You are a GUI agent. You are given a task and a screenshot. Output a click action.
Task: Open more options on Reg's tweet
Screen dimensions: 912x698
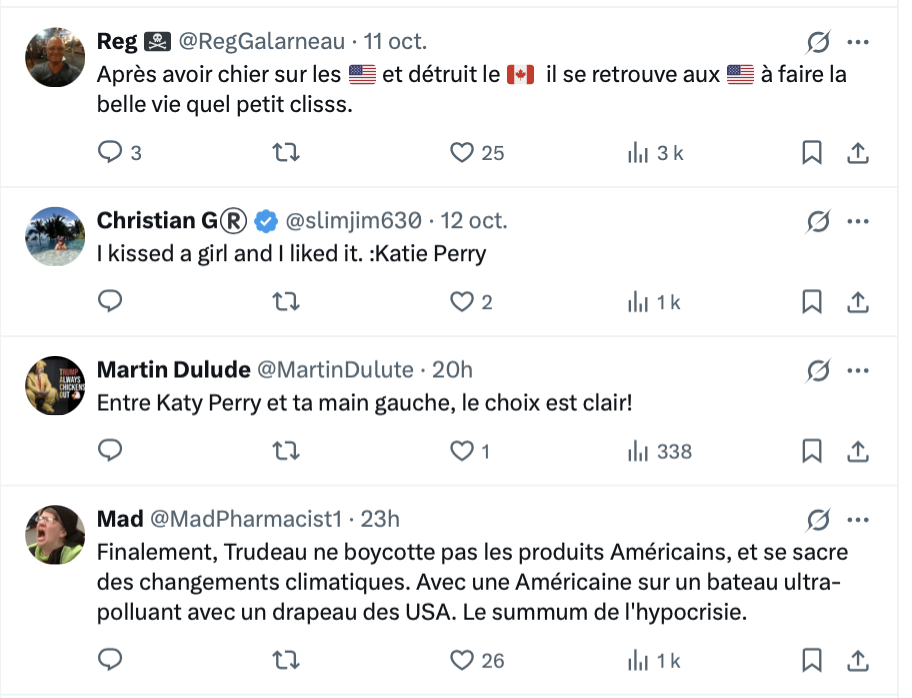coord(857,42)
